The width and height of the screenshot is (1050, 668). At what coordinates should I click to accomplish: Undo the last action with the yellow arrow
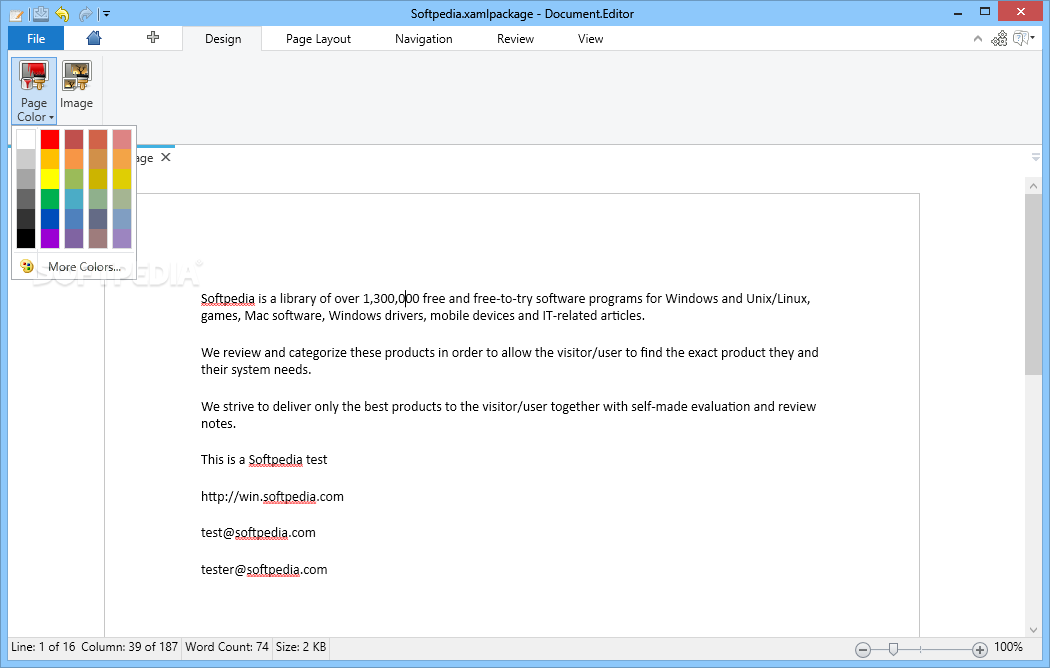pyautogui.click(x=62, y=13)
